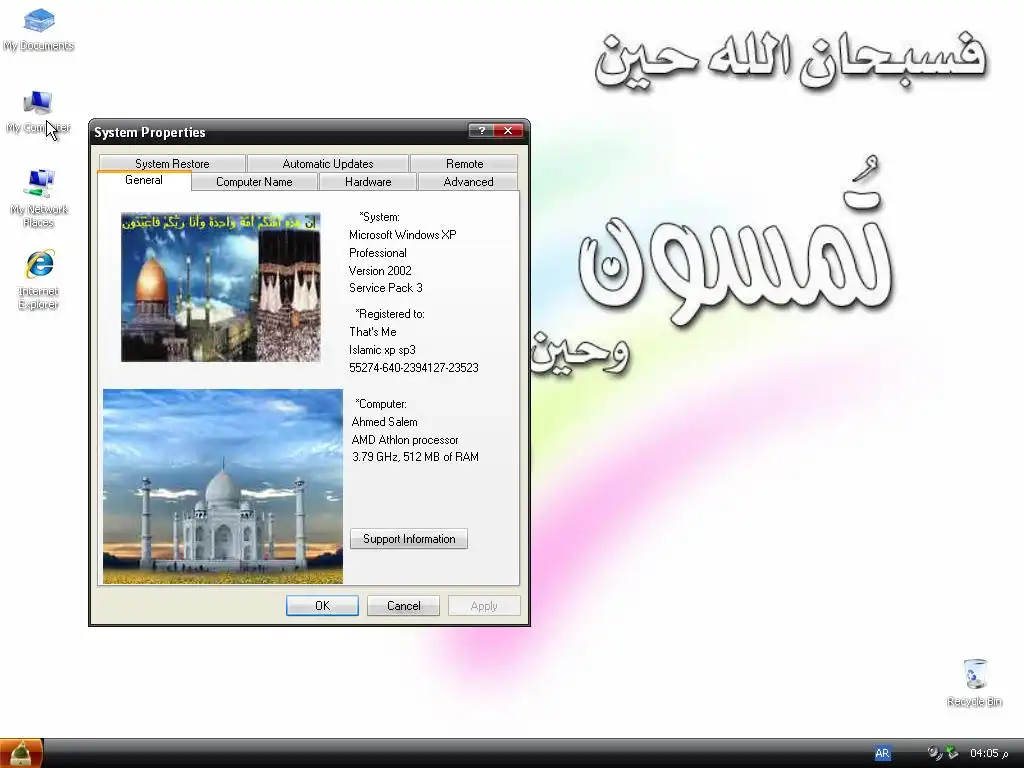Select the General tab

point(144,180)
